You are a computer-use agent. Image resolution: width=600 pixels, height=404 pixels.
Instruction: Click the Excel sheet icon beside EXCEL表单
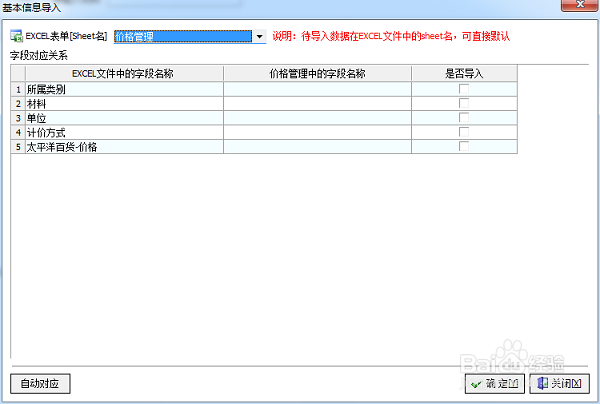(16, 36)
